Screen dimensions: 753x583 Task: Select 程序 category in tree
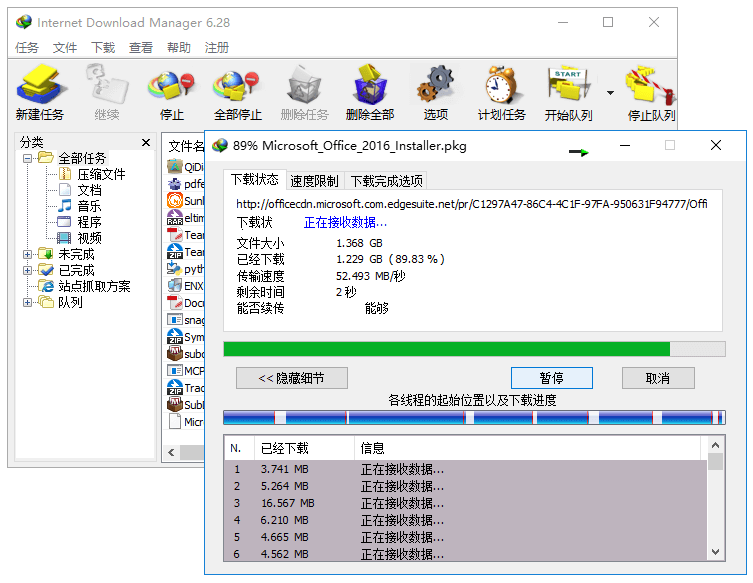(x=89, y=222)
